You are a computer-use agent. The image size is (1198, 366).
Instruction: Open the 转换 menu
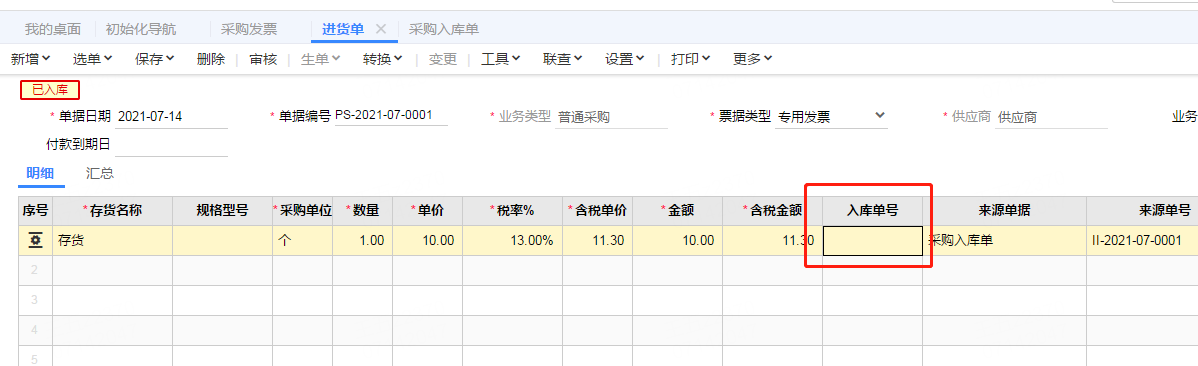point(383,59)
